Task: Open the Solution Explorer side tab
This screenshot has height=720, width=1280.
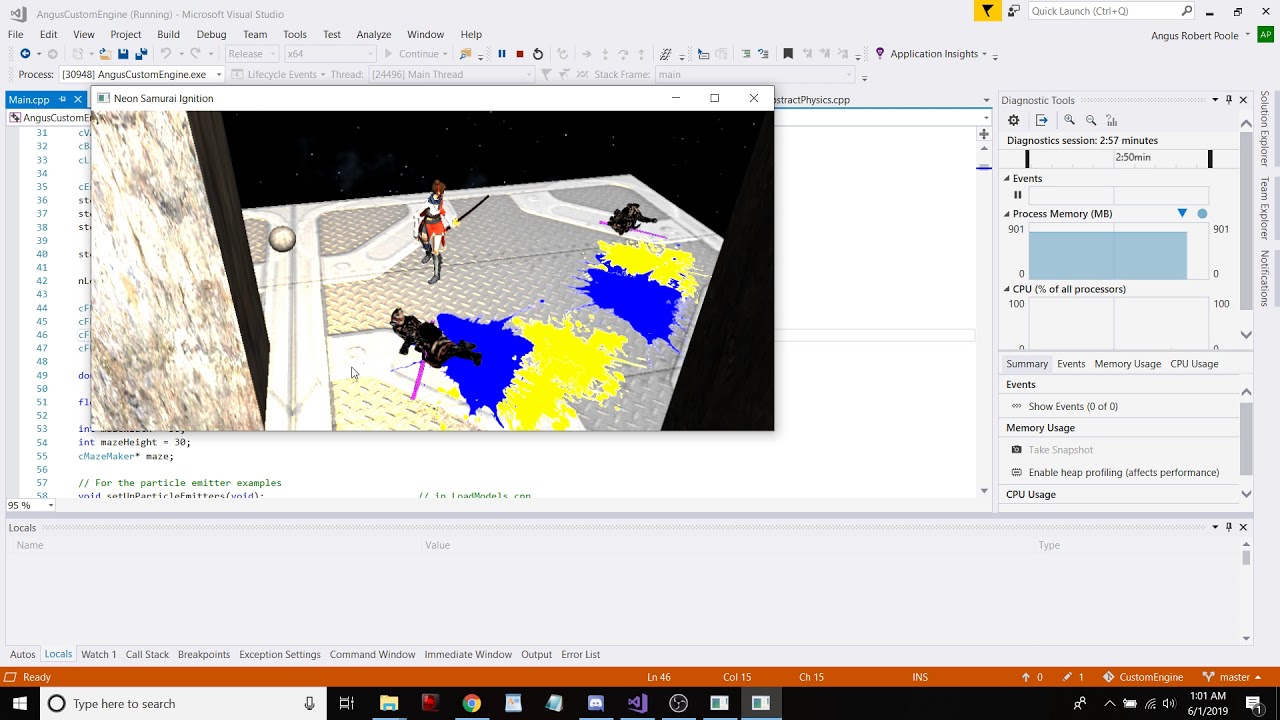Action: click(1265, 128)
